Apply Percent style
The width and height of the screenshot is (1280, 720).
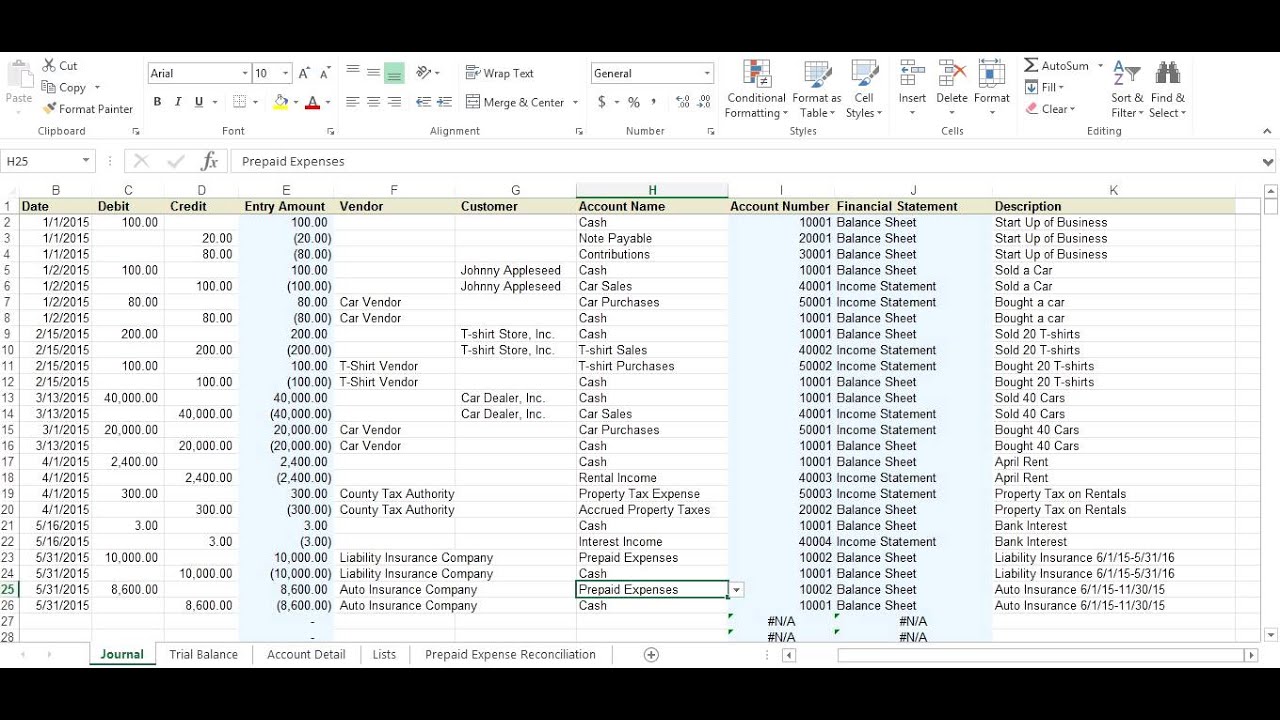[x=633, y=102]
